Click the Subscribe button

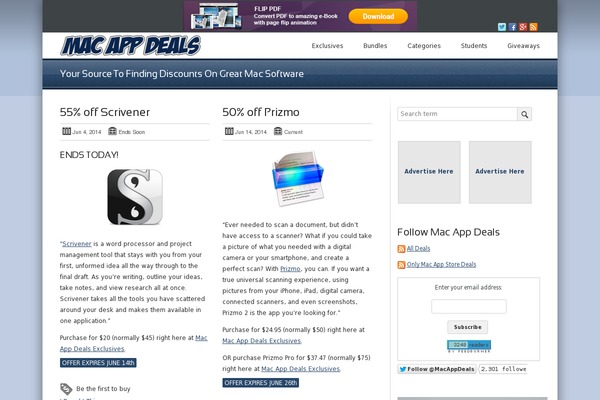coord(468,327)
